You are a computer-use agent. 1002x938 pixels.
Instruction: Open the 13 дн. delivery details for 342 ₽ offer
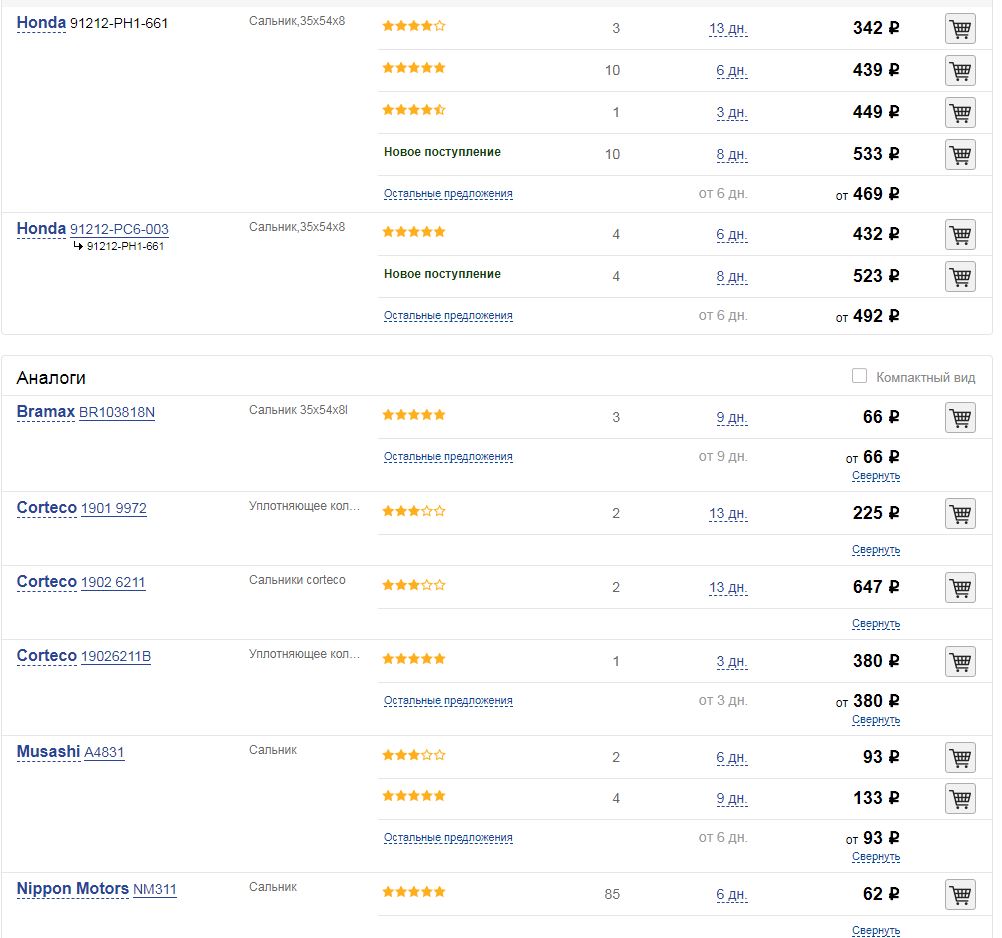728,29
